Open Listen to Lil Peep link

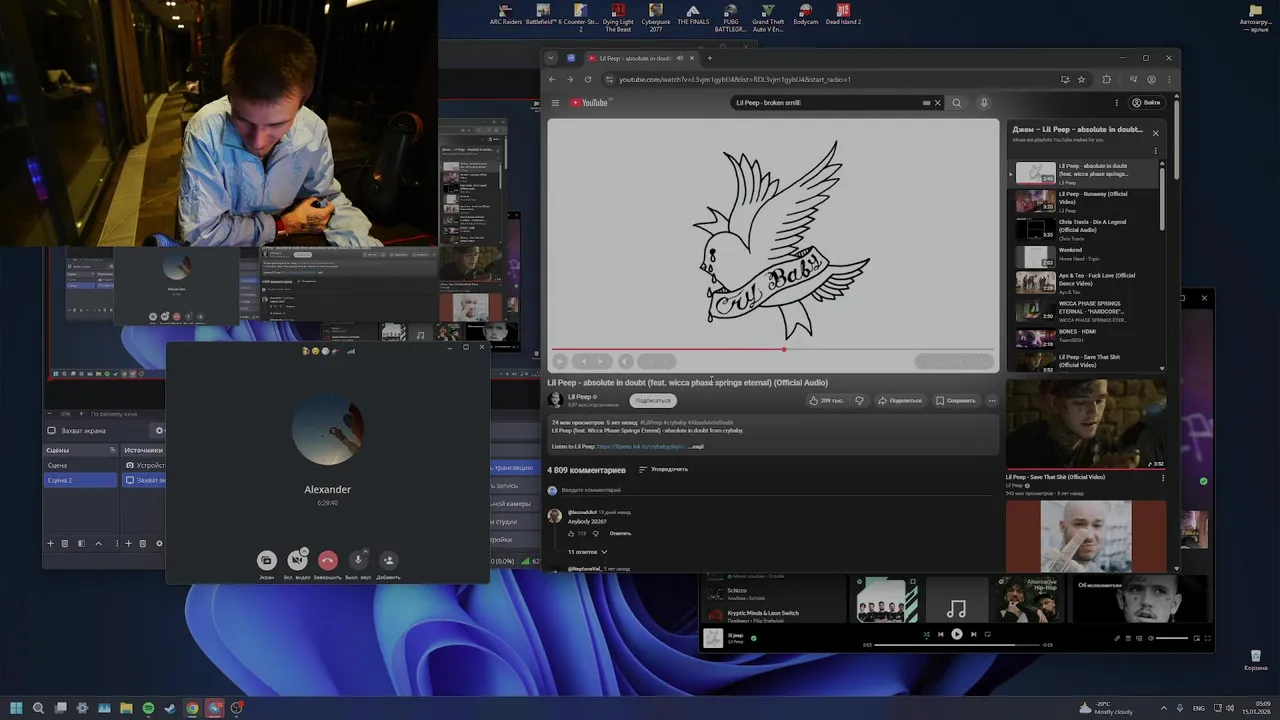tap(641, 446)
